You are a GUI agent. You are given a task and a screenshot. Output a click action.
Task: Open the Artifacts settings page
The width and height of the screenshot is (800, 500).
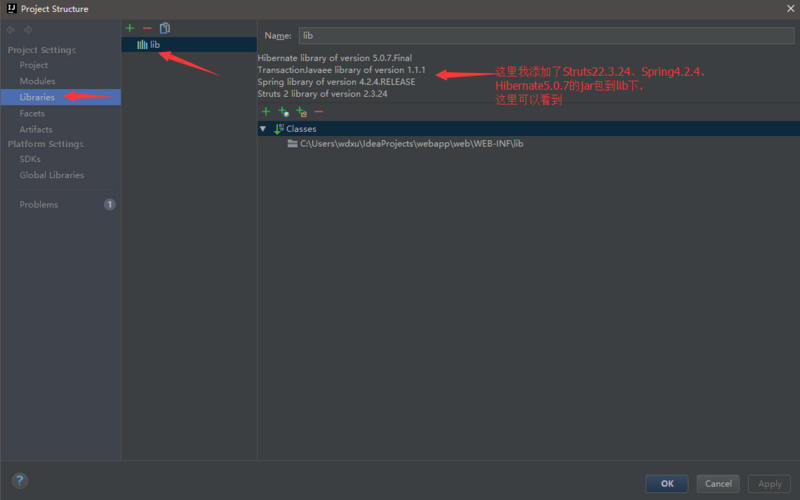click(x=36, y=129)
